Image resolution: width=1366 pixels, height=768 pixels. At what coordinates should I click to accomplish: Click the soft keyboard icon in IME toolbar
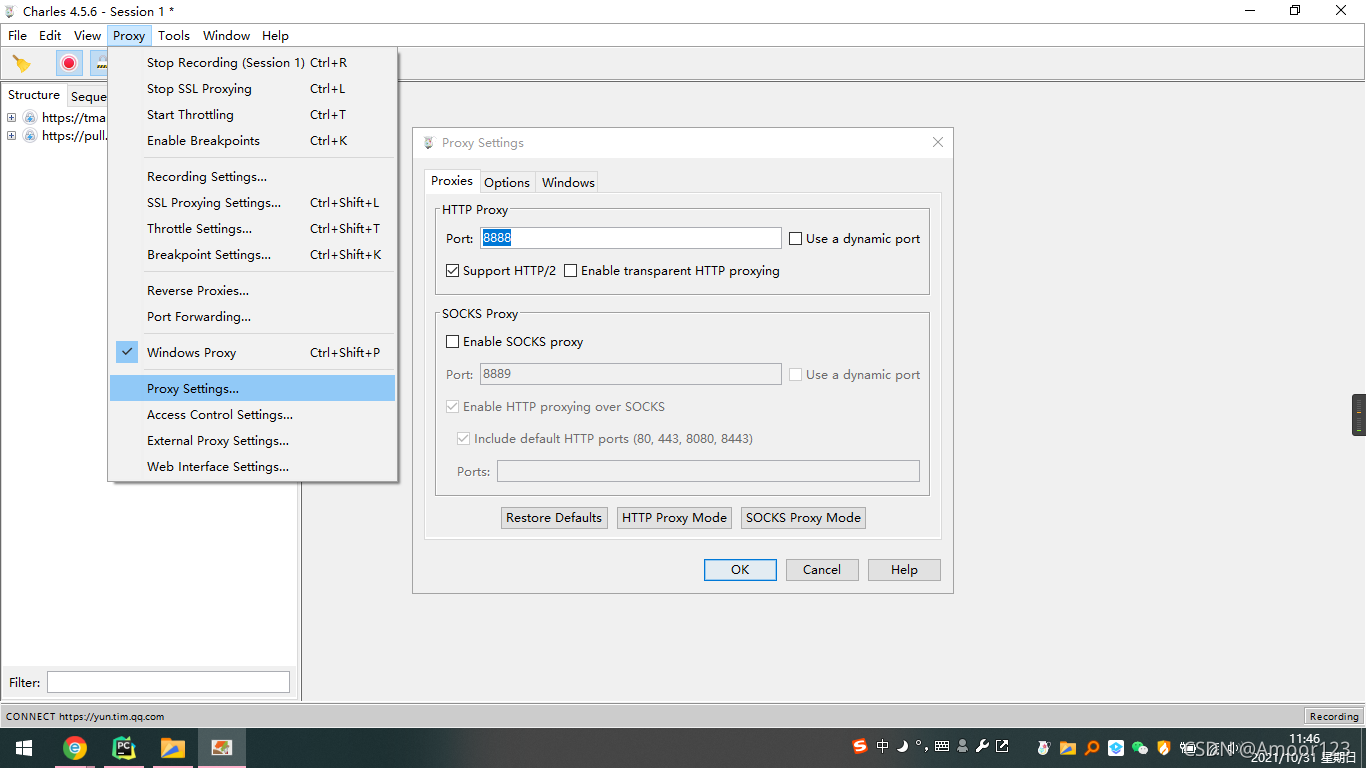[942, 746]
